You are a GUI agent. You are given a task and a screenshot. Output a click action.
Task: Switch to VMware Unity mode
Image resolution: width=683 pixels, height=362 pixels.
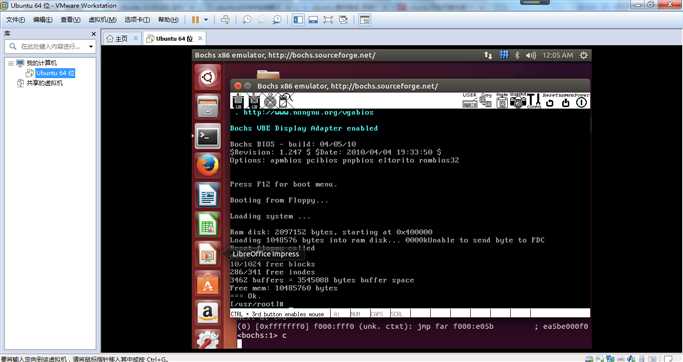[343, 20]
